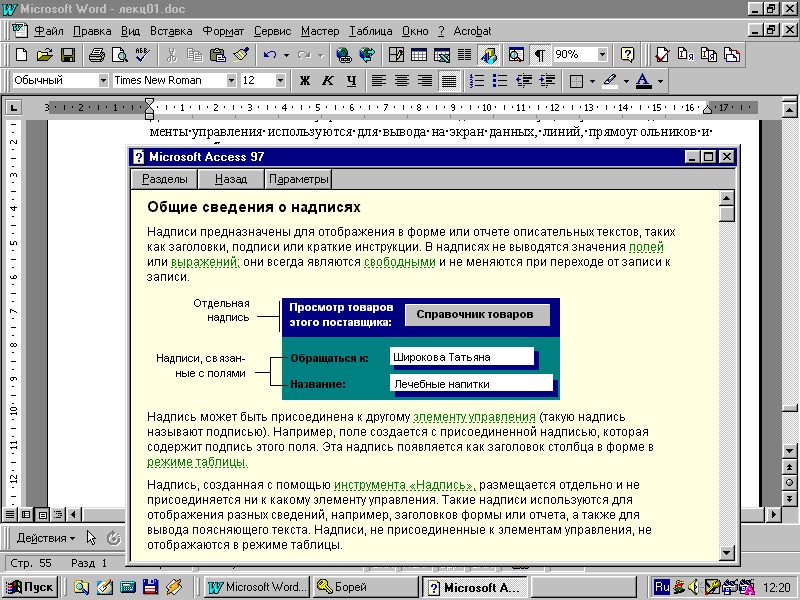Insert hyperlink globe icon

344,55
